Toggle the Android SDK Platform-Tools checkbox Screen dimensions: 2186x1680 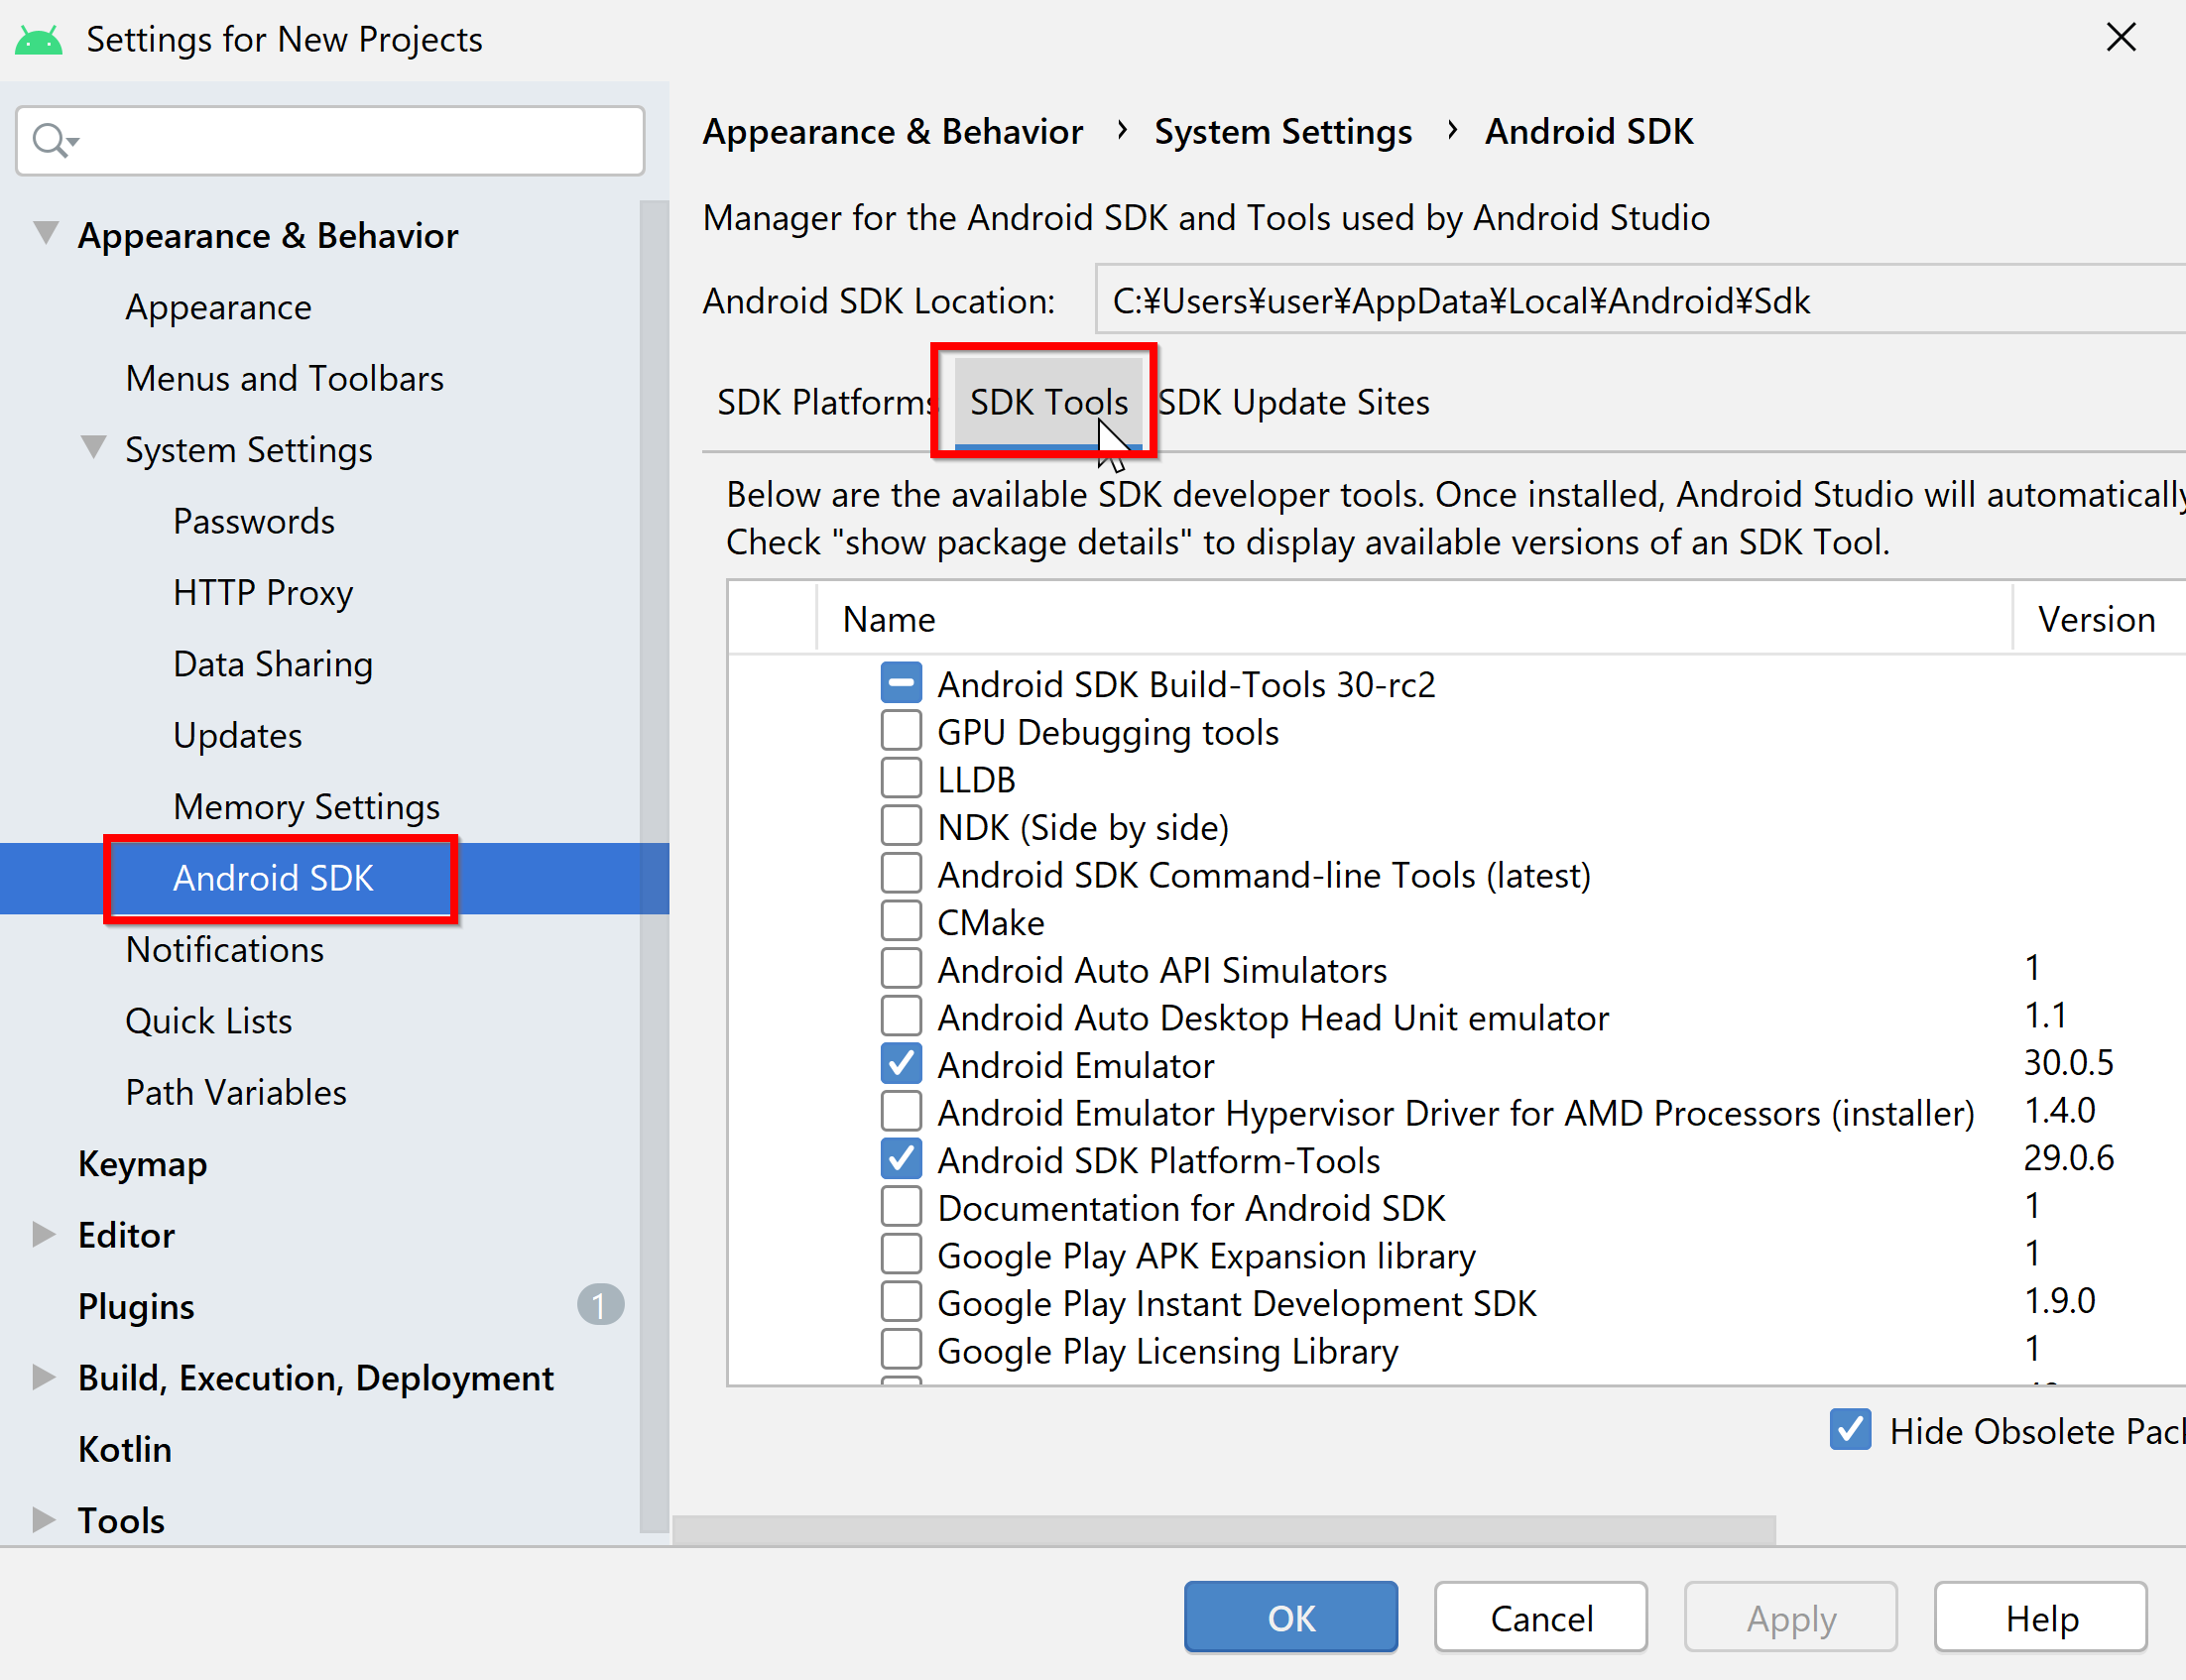900,1161
